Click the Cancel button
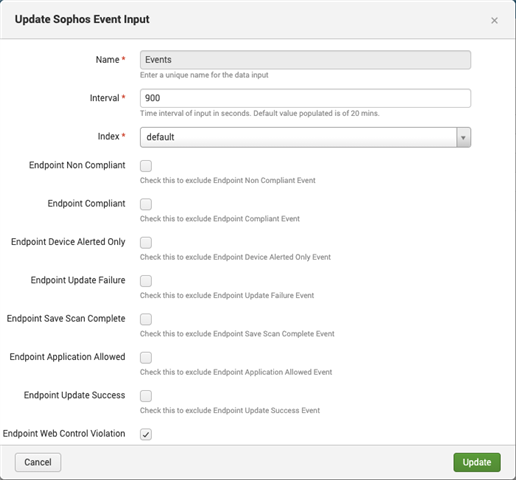 (x=38, y=462)
